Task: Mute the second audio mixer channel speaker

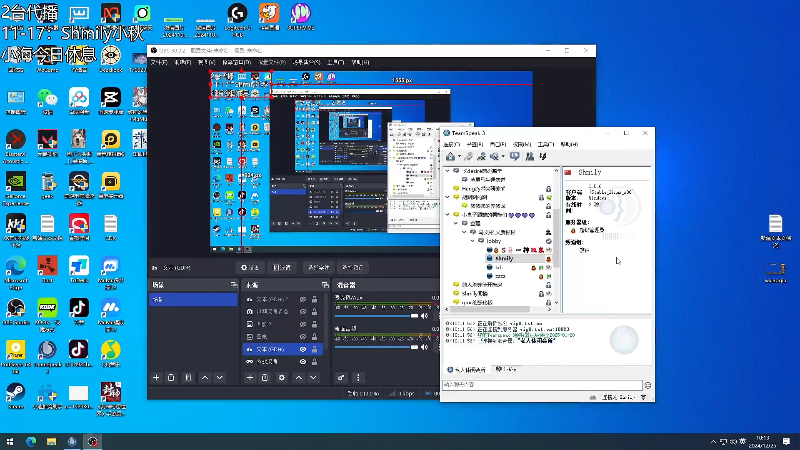Action: point(424,347)
